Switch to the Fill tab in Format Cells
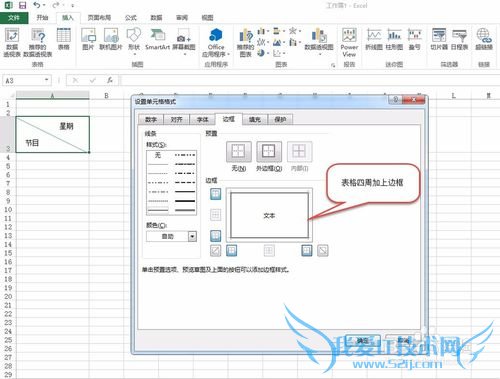The width and height of the screenshot is (500, 379). (255, 119)
